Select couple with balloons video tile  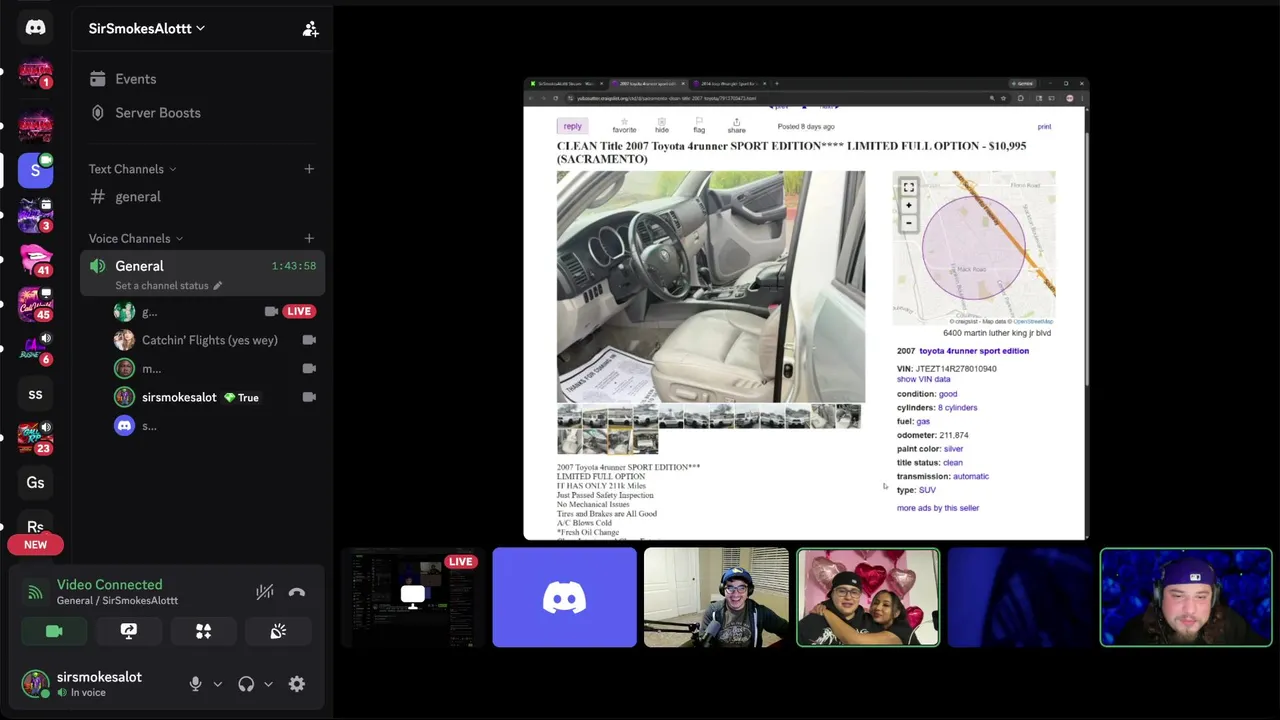click(x=868, y=597)
